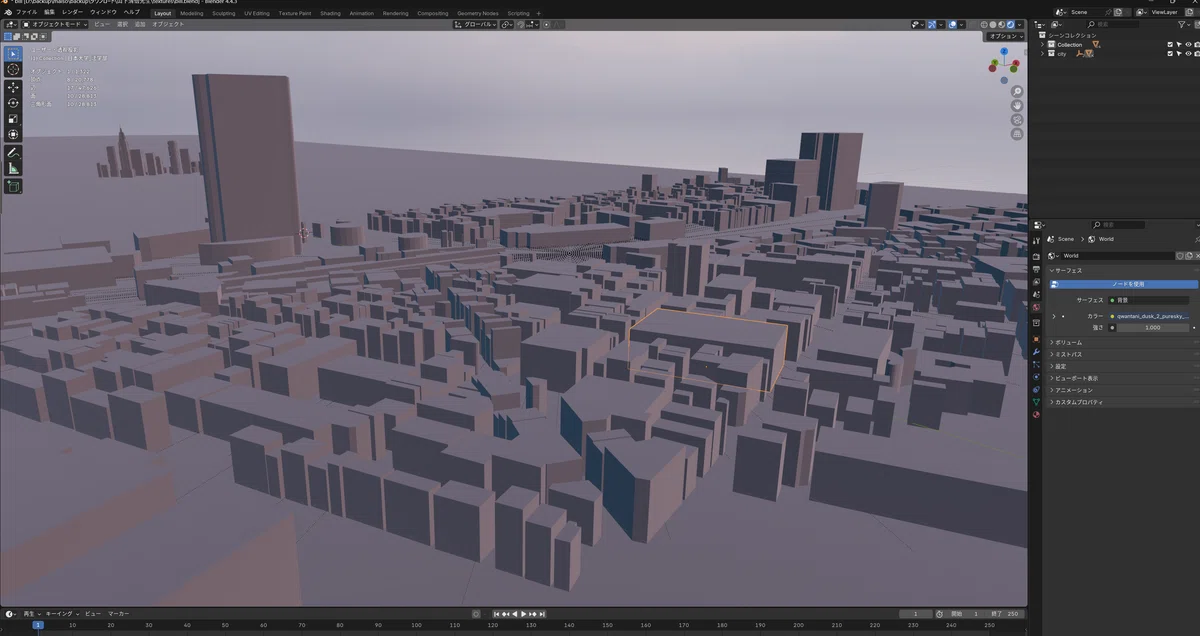Hide the city collection with its eye icon

[x=1187, y=54]
